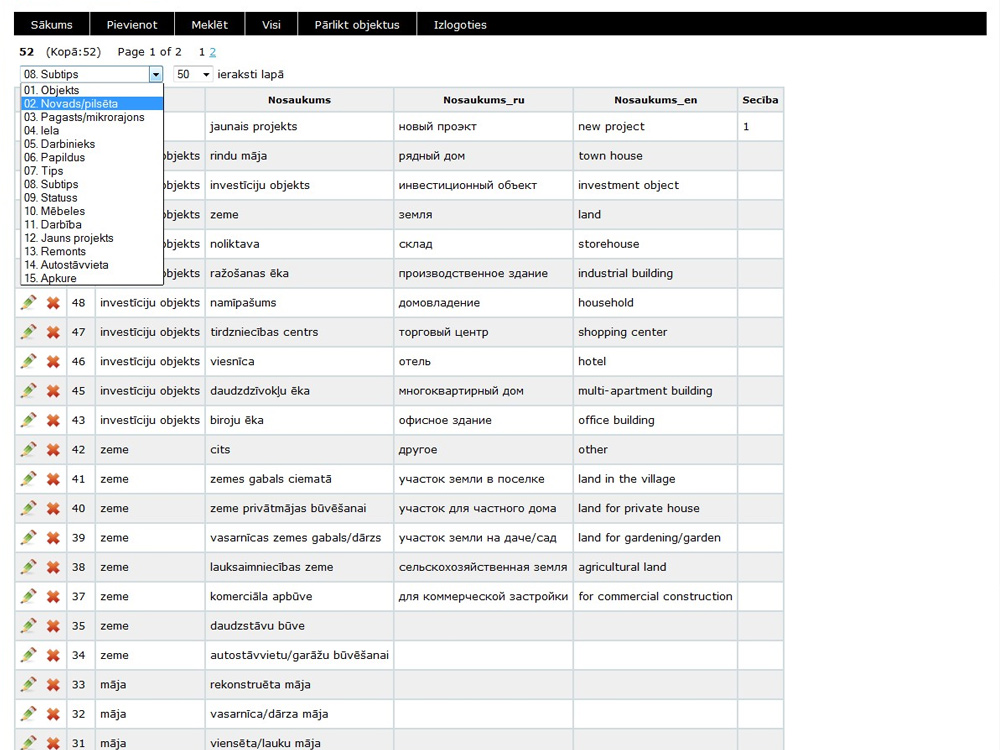Viewport: 1000px width, 750px height.
Task: Pick '03. Pagasts/mikrorajons' from the list
Action: pos(92,117)
